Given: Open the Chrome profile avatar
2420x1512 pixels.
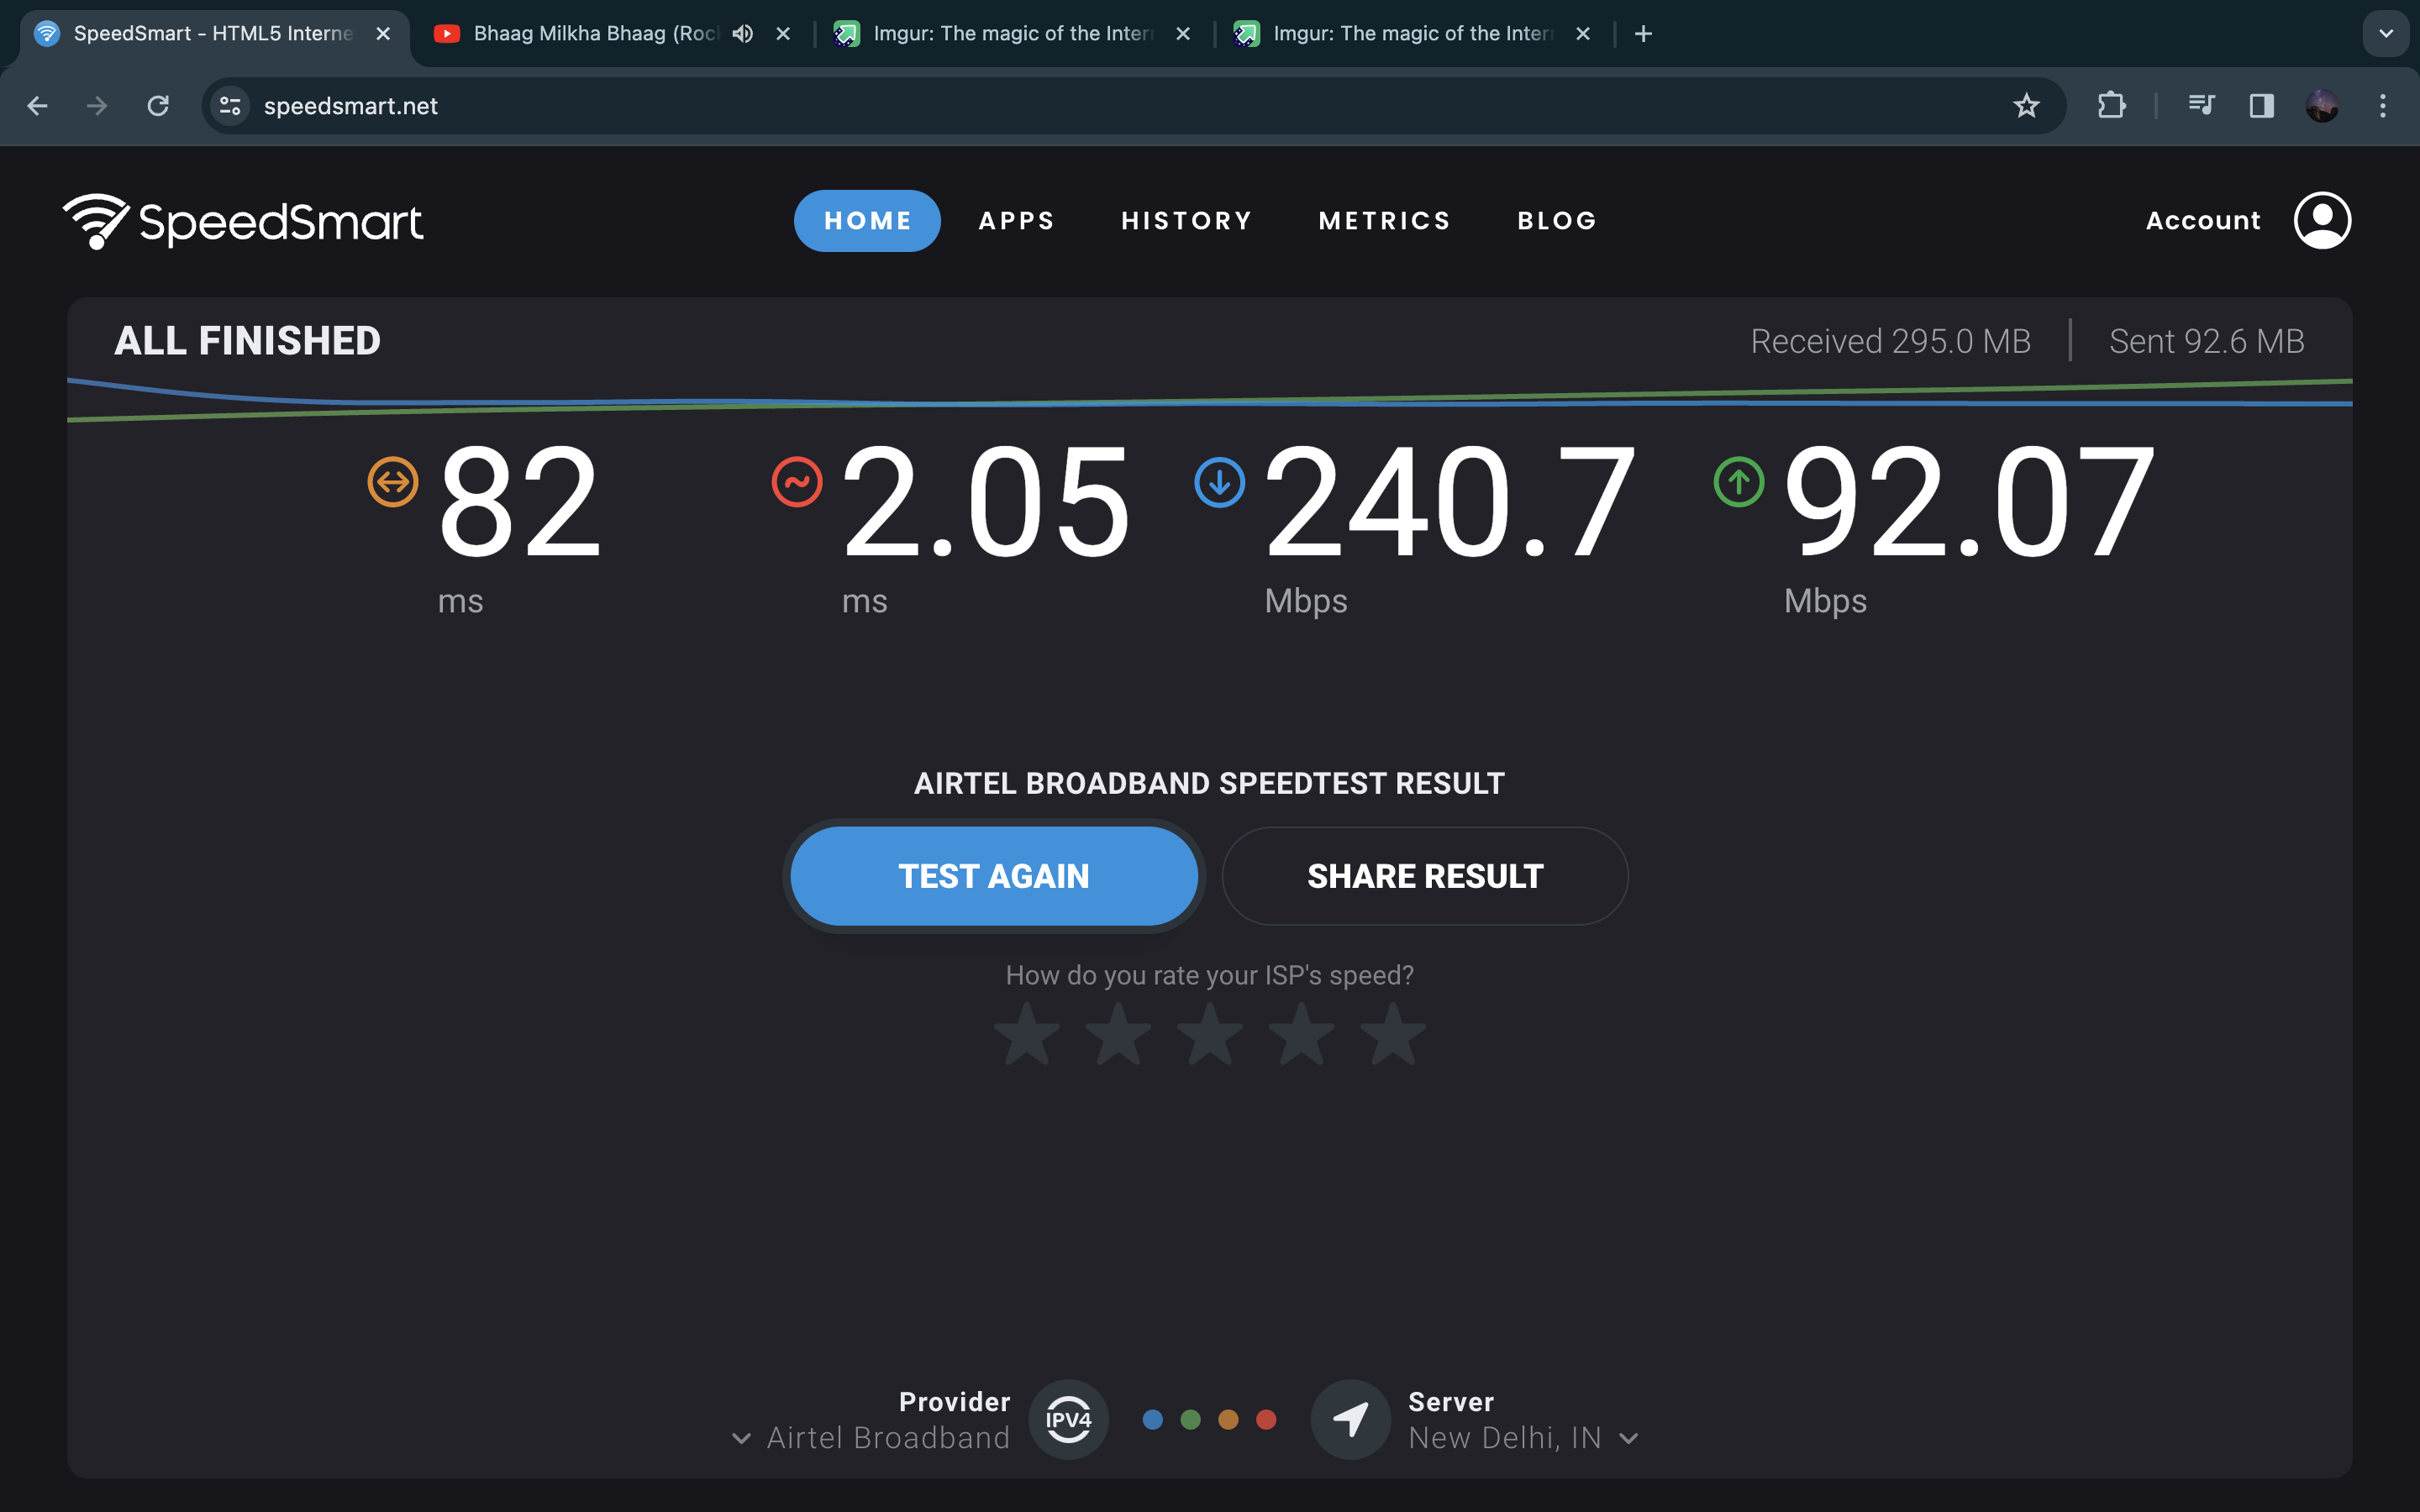Looking at the screenshot, I should coord(2322,106).
